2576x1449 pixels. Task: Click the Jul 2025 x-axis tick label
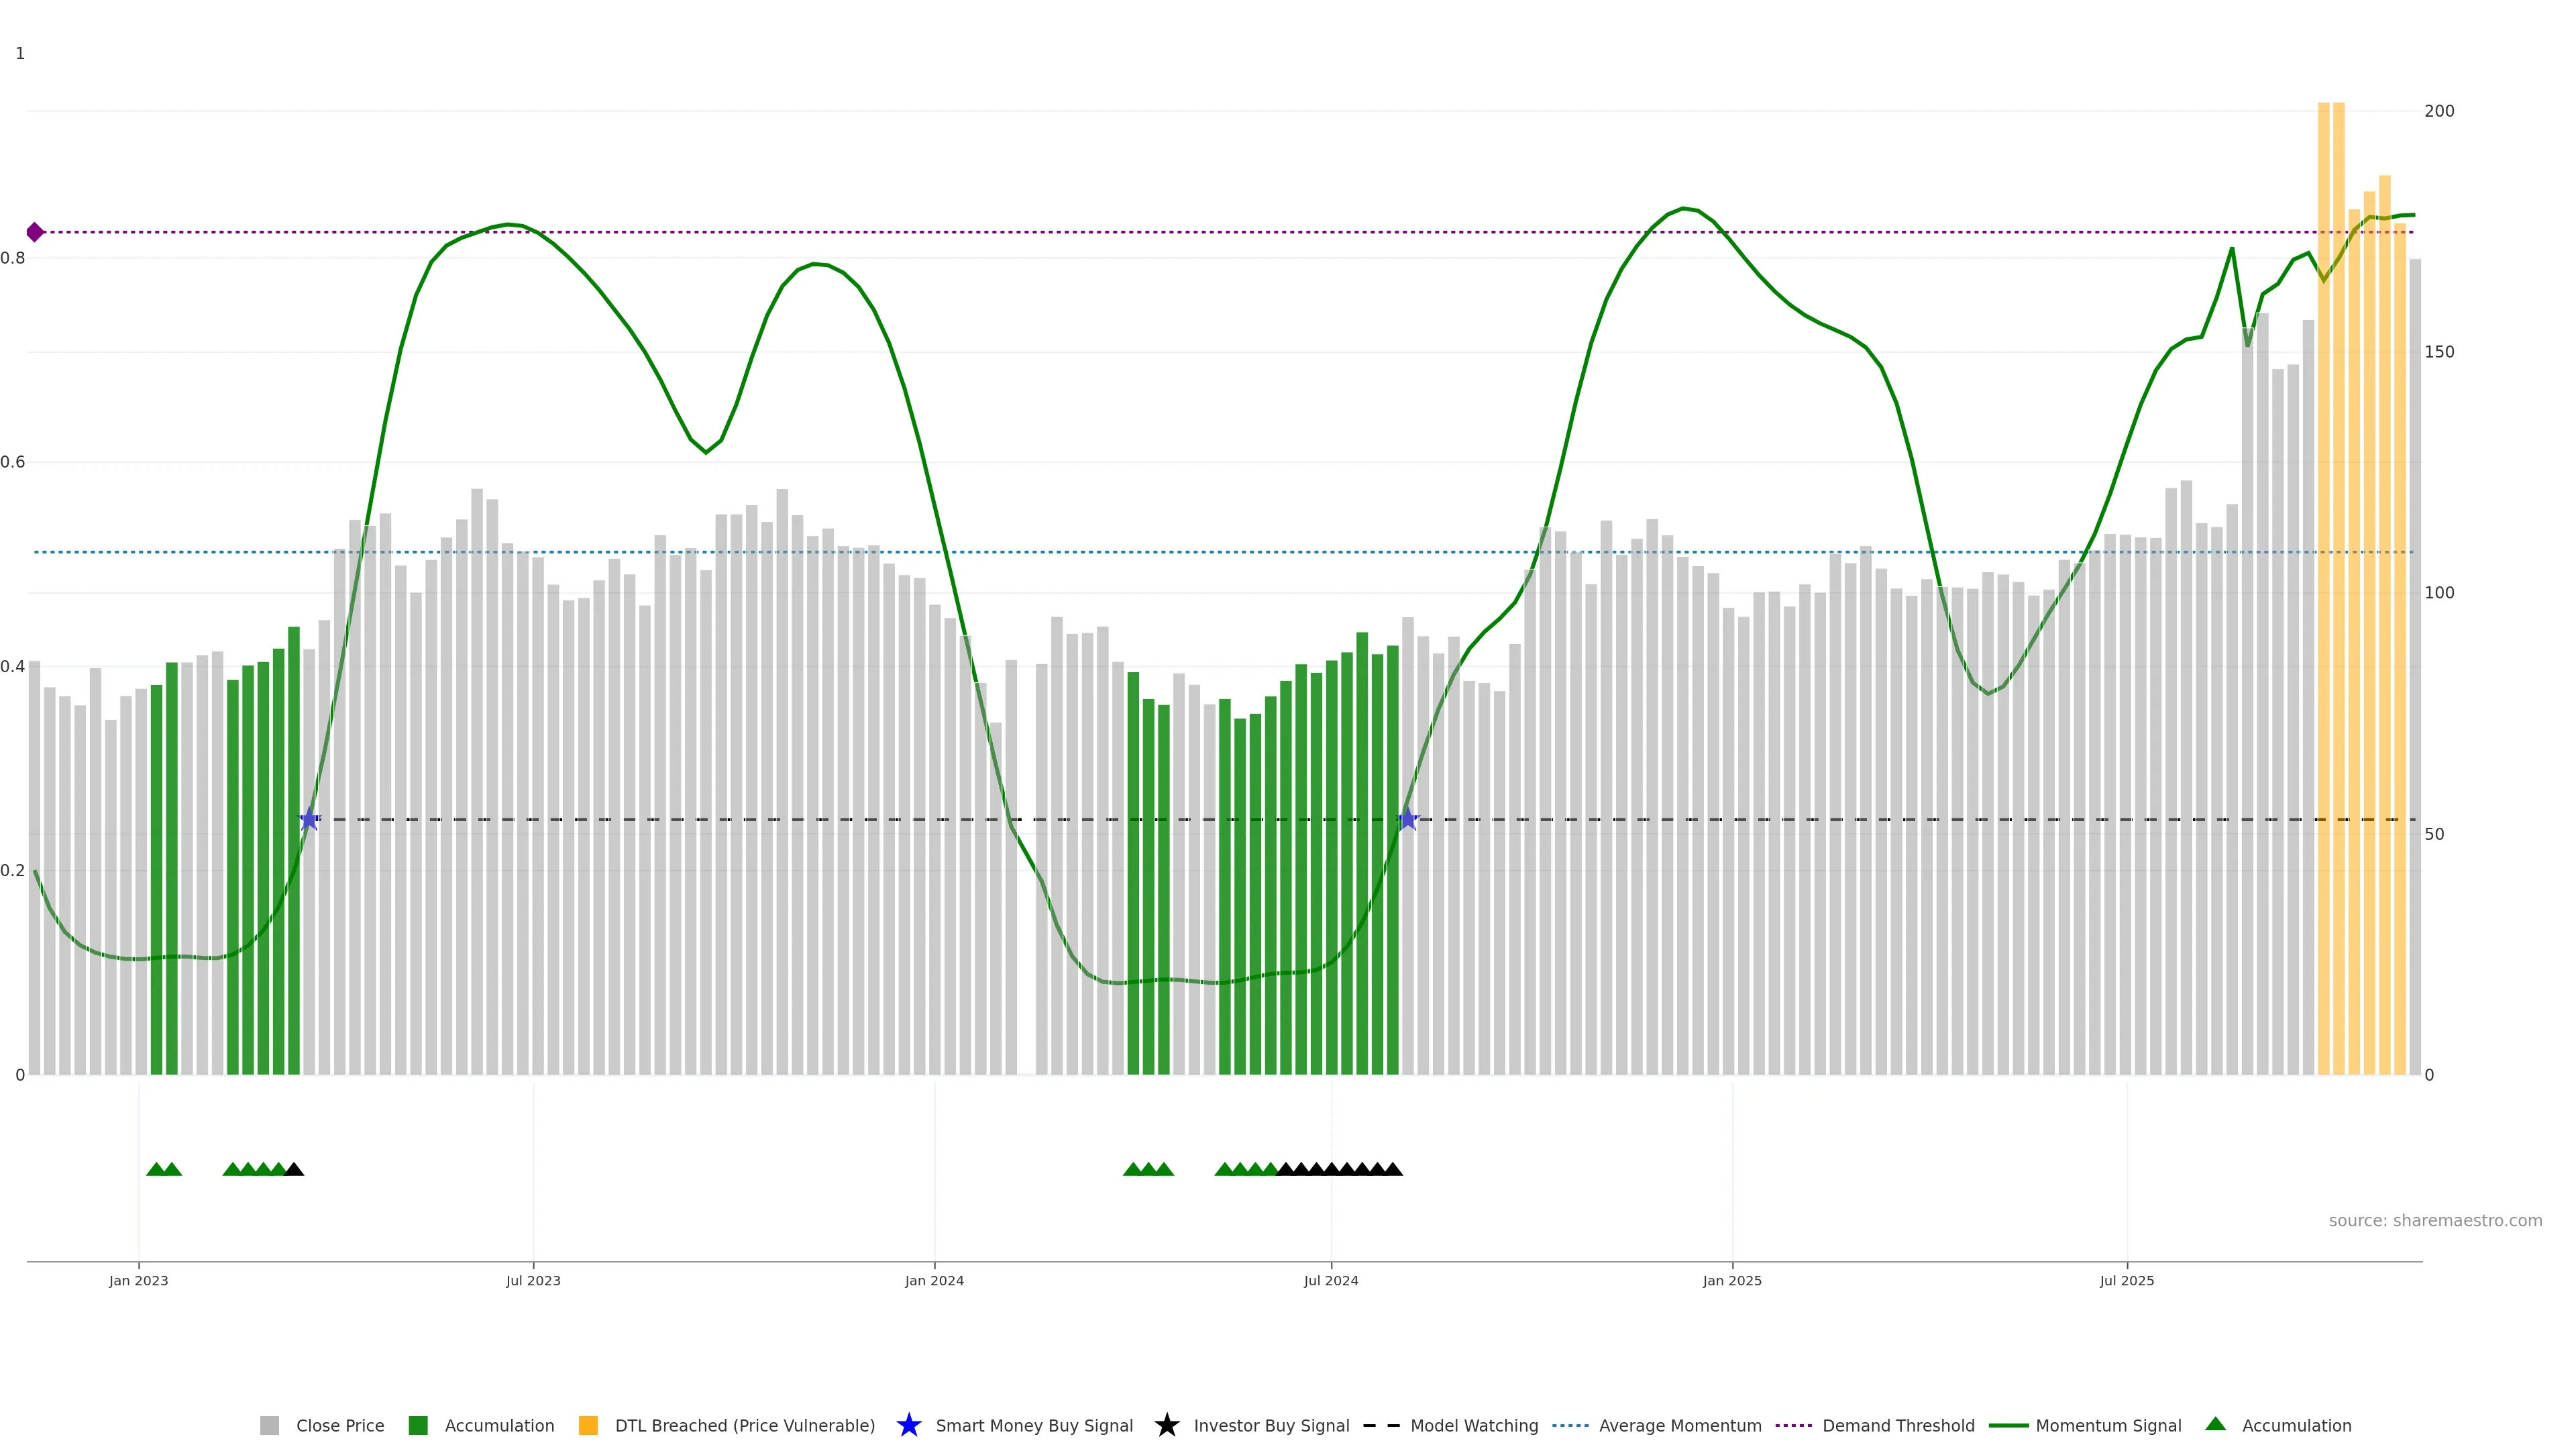pos(2126,1280)
